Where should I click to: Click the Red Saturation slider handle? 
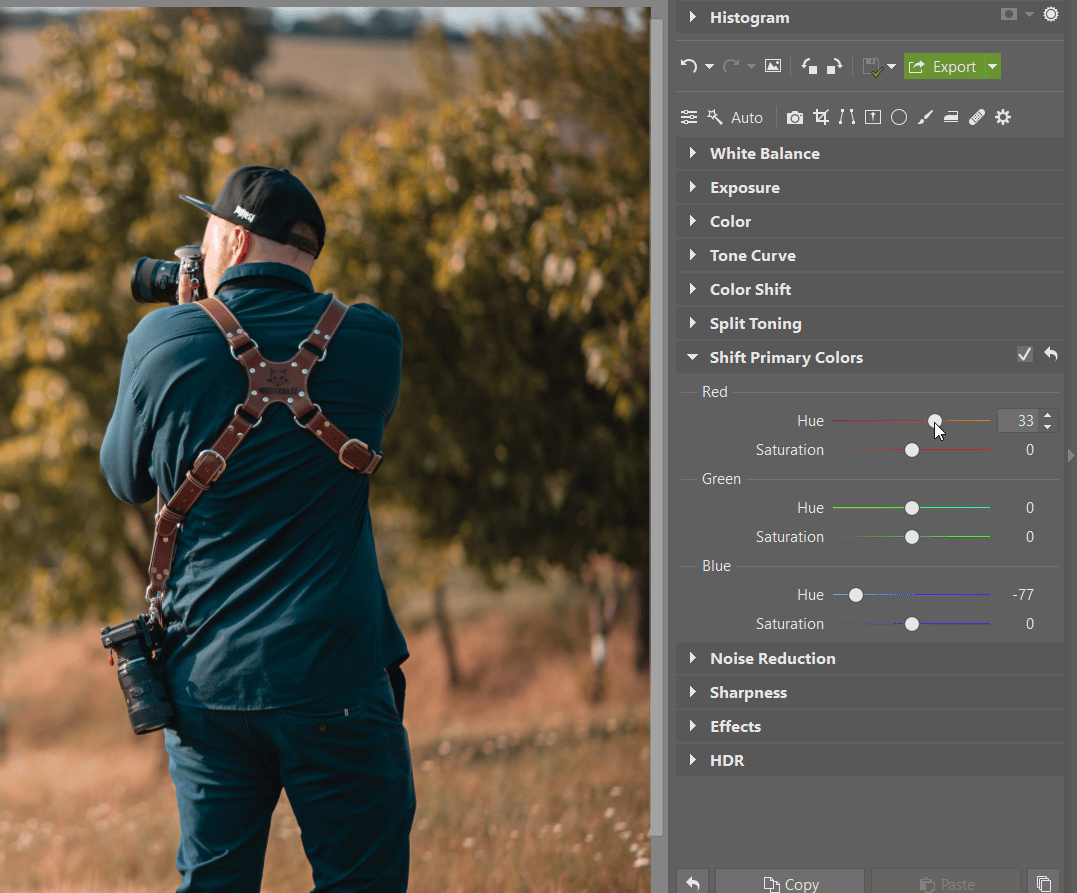(911, 450)
